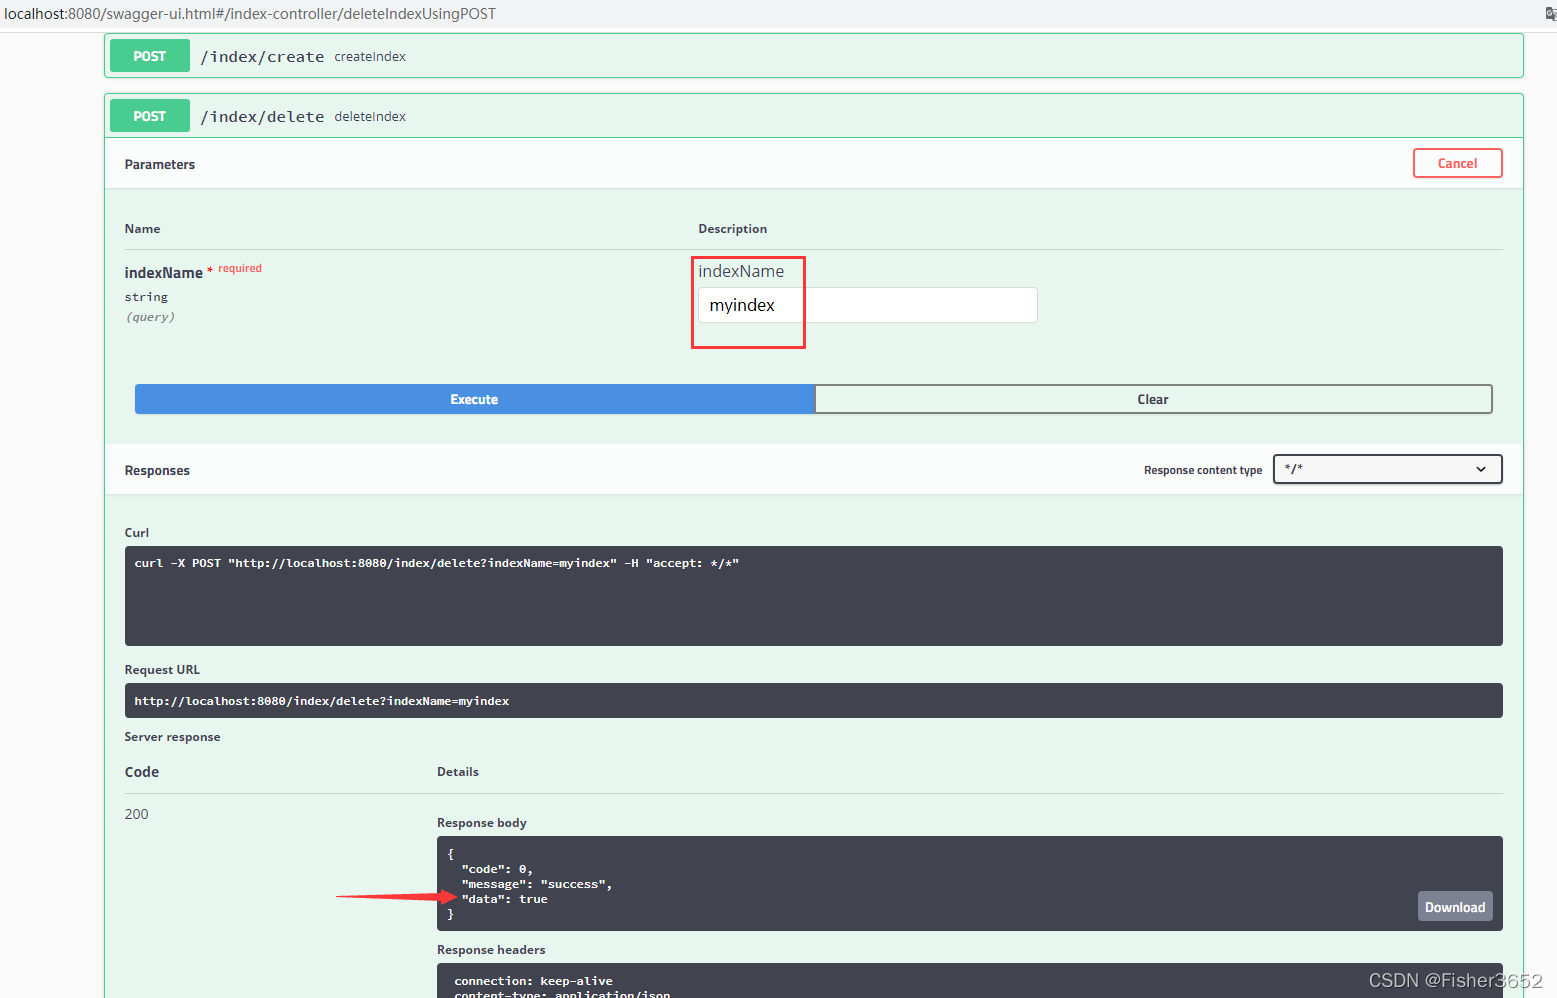Viewport: 1557px width, 998px height.
Task: Click the green POST badge for deleteIndex
Action: pos(150,116)
